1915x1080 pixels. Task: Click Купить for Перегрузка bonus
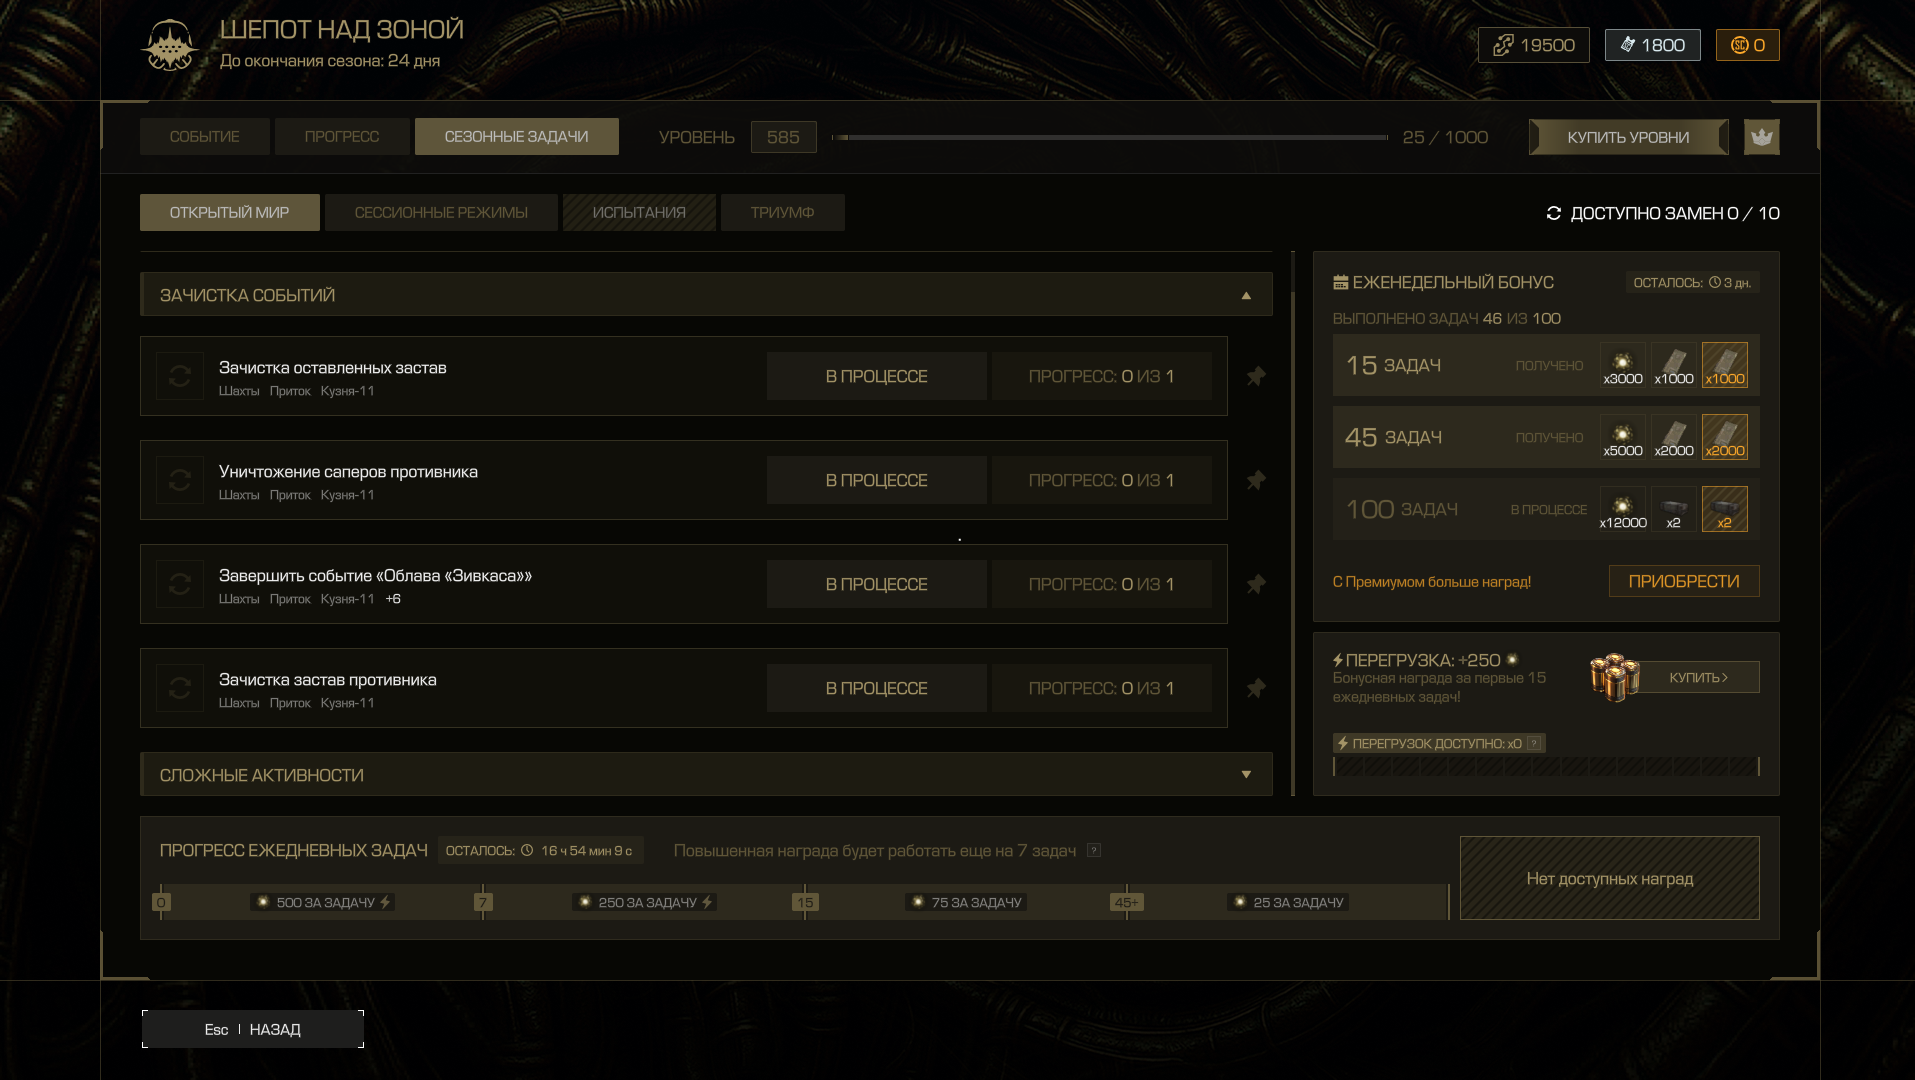tap(1699, 677)
